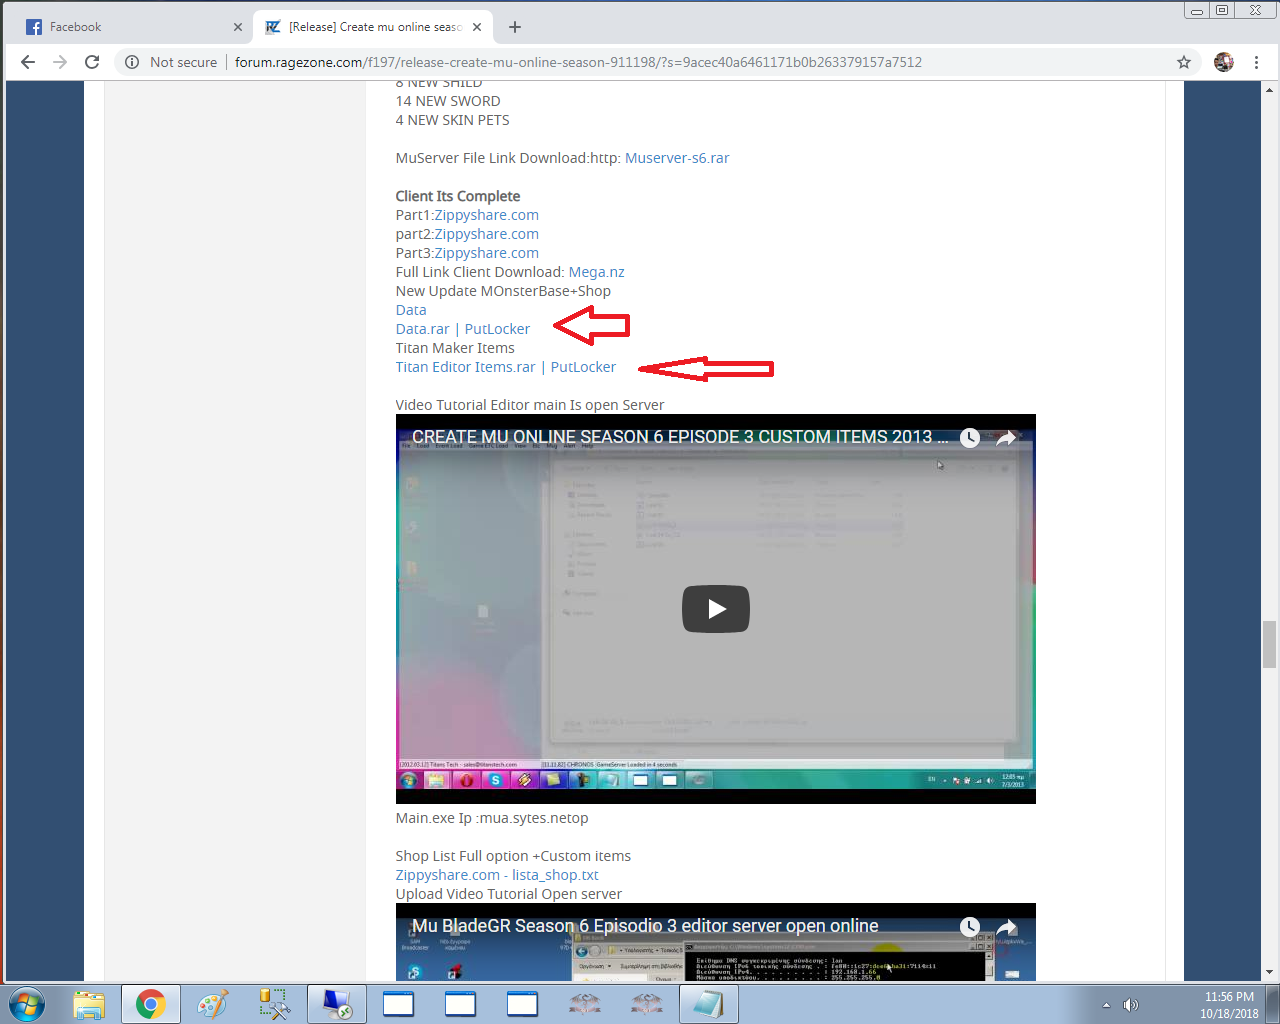Click the volume speaker tray icon

coord(1131,1005)
